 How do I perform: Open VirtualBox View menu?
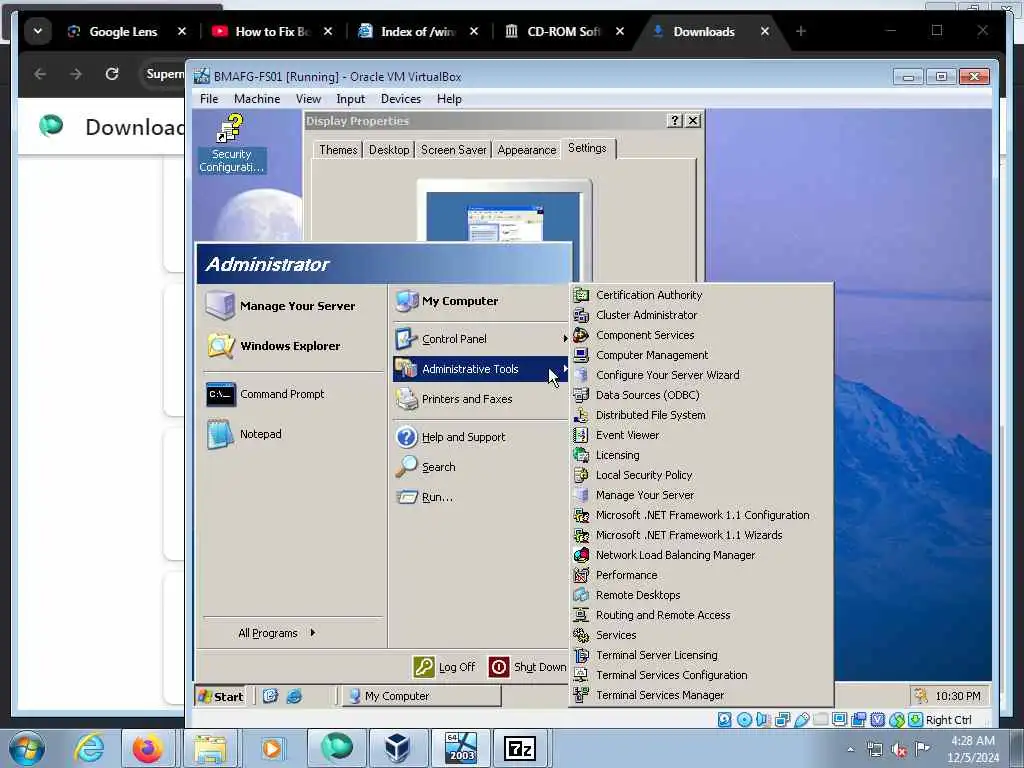point(308,99)
